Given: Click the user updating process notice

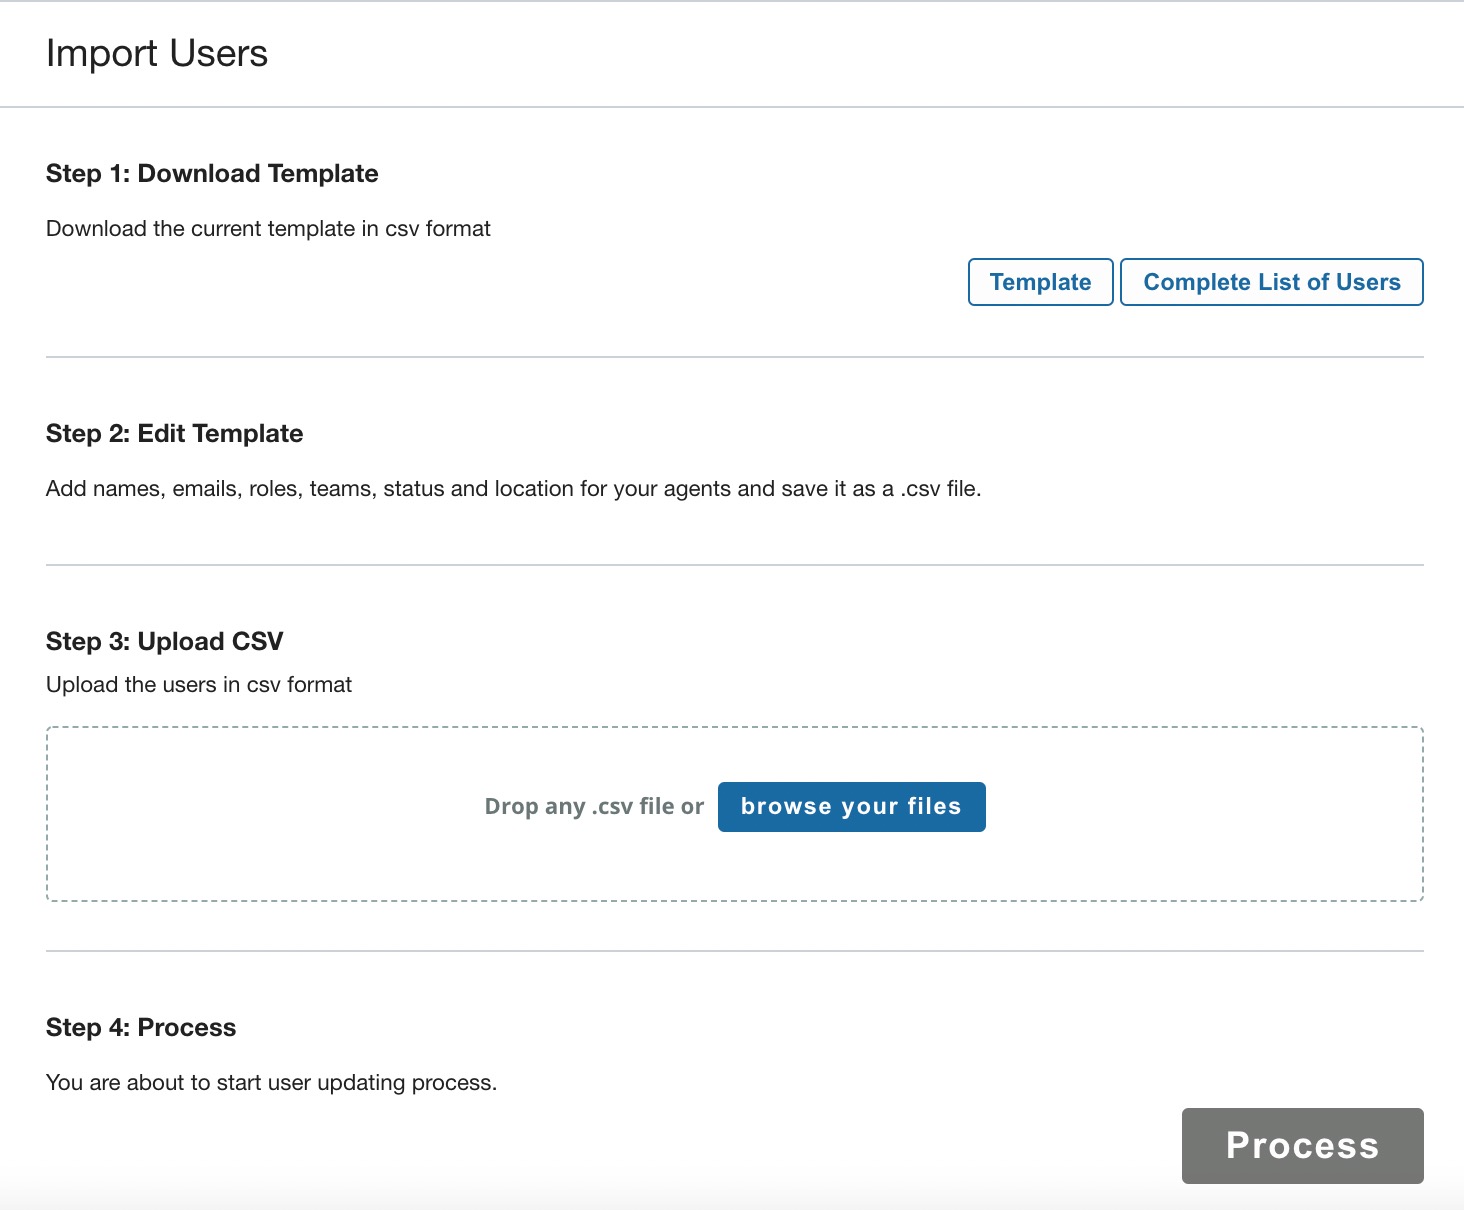Looking at the screenshot, I should pyautogui.click(x=271, y=1081).
